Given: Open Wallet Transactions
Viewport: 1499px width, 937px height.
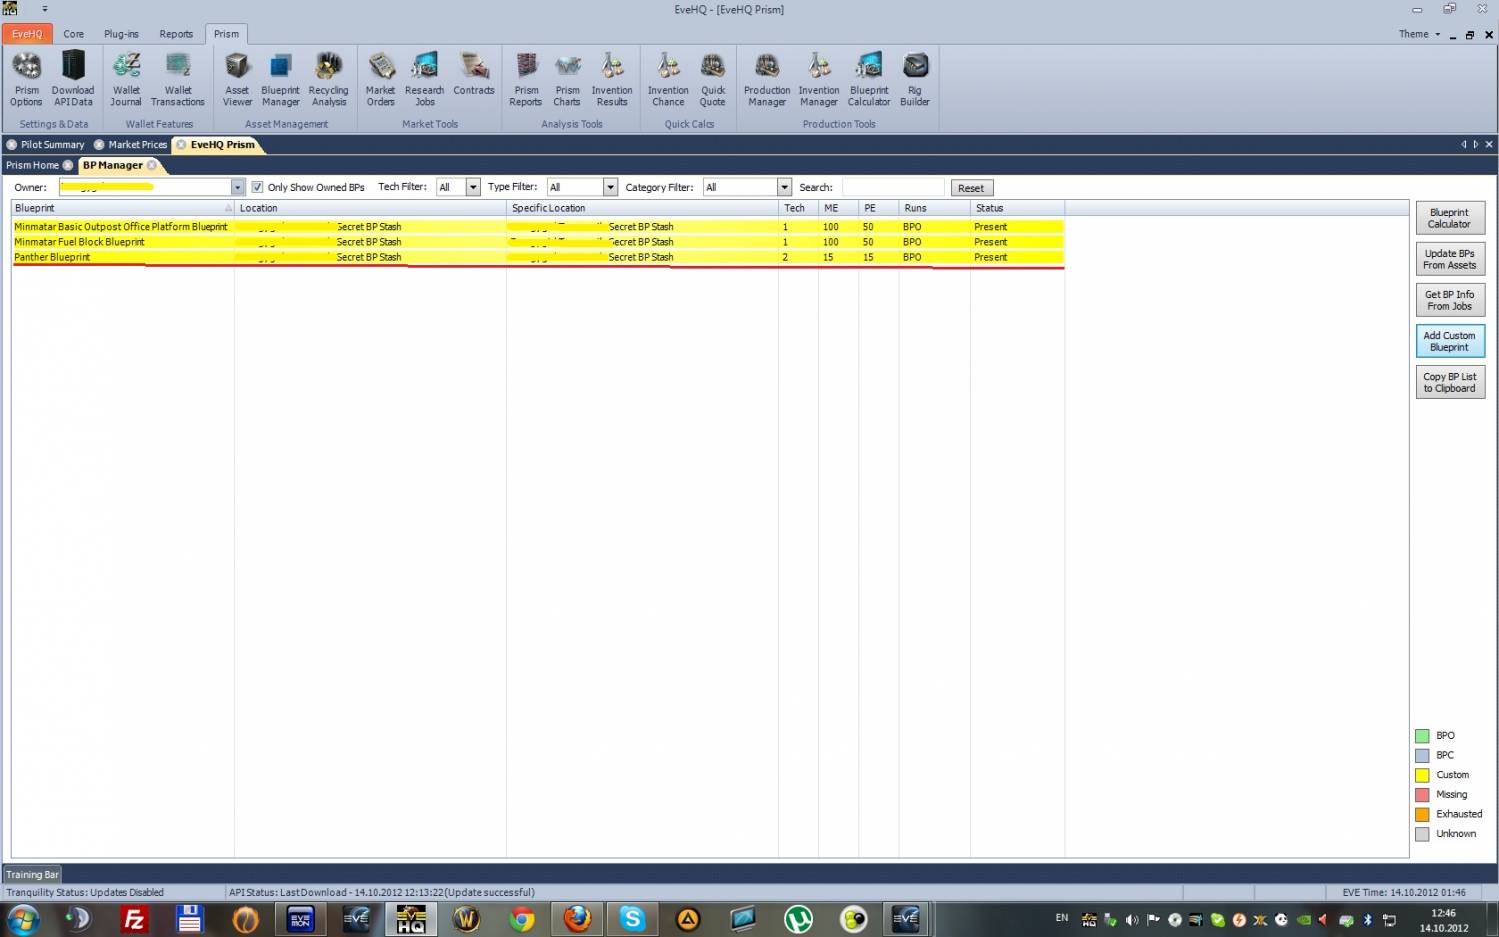Looking at the screenshot, I should coord(178,79).
